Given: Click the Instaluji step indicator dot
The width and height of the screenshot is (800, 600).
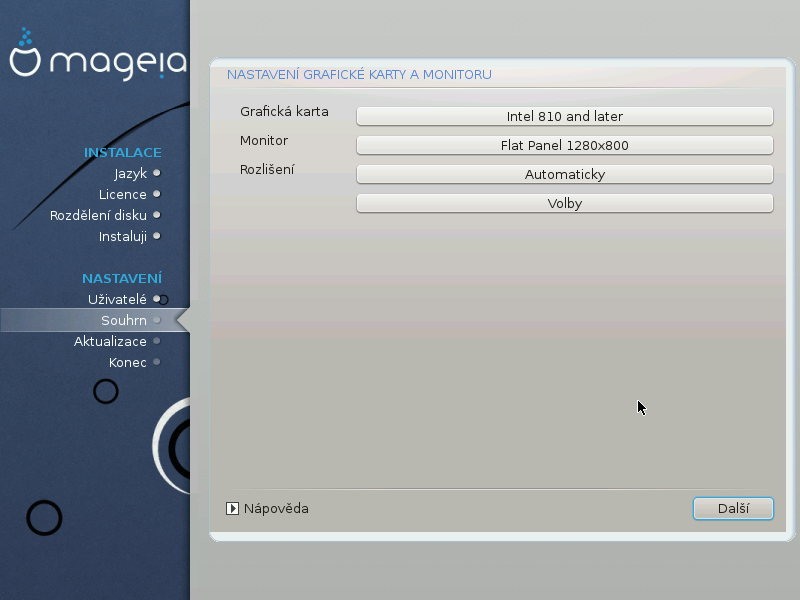Looking at the screenshot, I should pyautogui.click(x=156, y=236).
